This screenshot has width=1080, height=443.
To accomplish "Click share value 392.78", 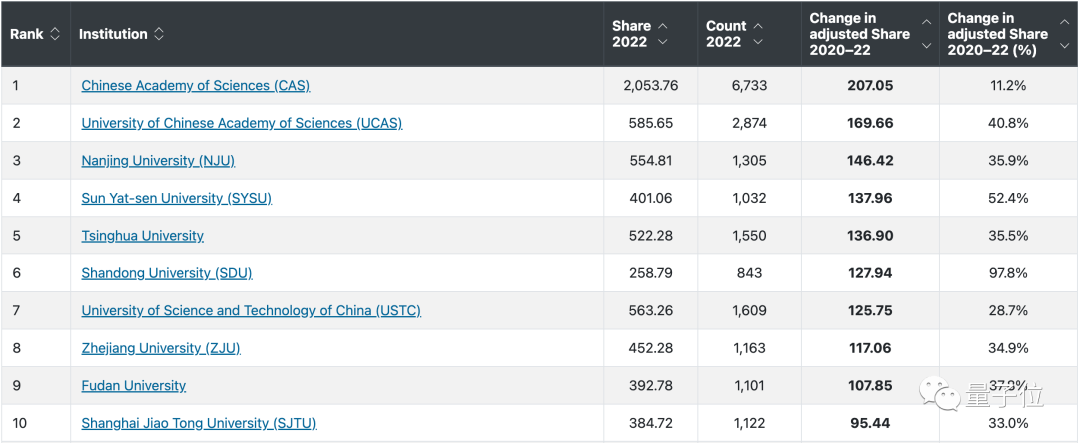I will click(651, 385).
